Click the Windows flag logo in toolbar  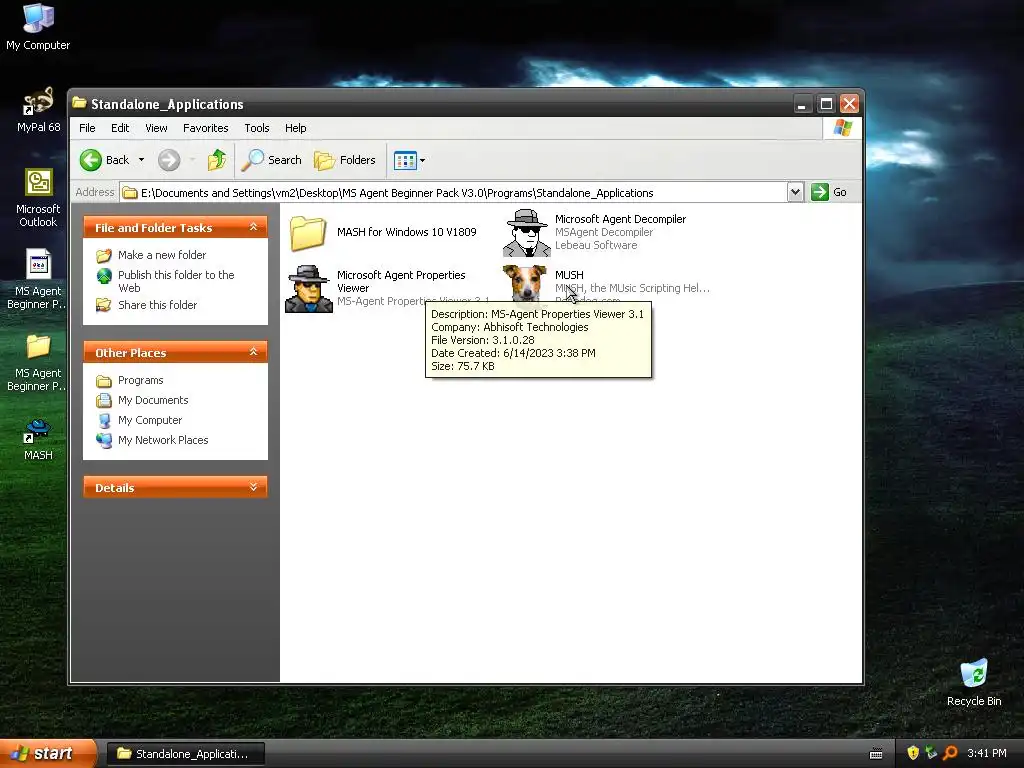point(842,127)
